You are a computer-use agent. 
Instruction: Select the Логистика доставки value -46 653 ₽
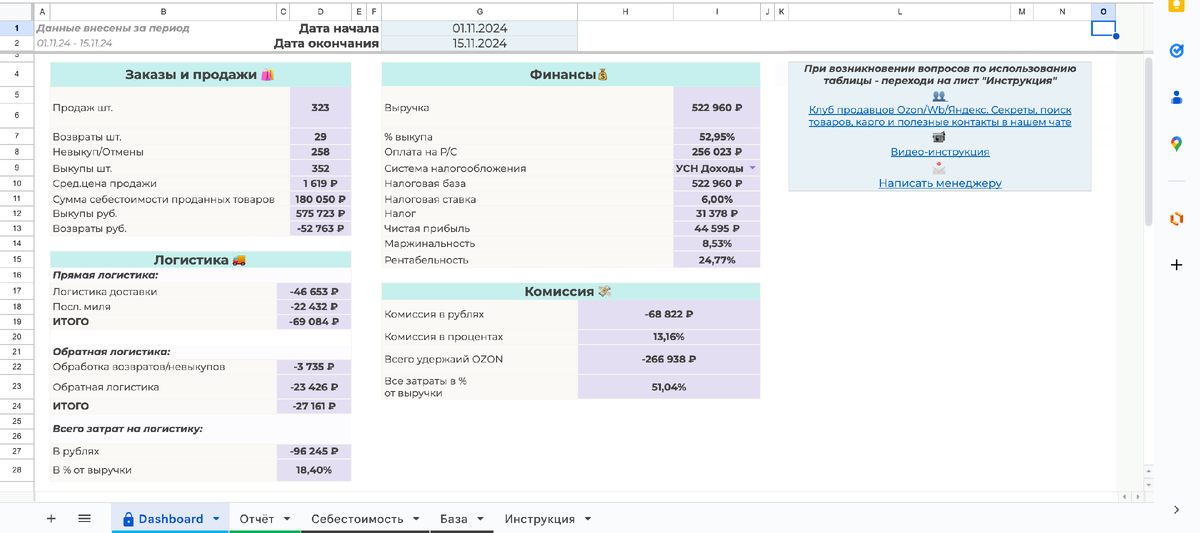[x=314, y=292]
